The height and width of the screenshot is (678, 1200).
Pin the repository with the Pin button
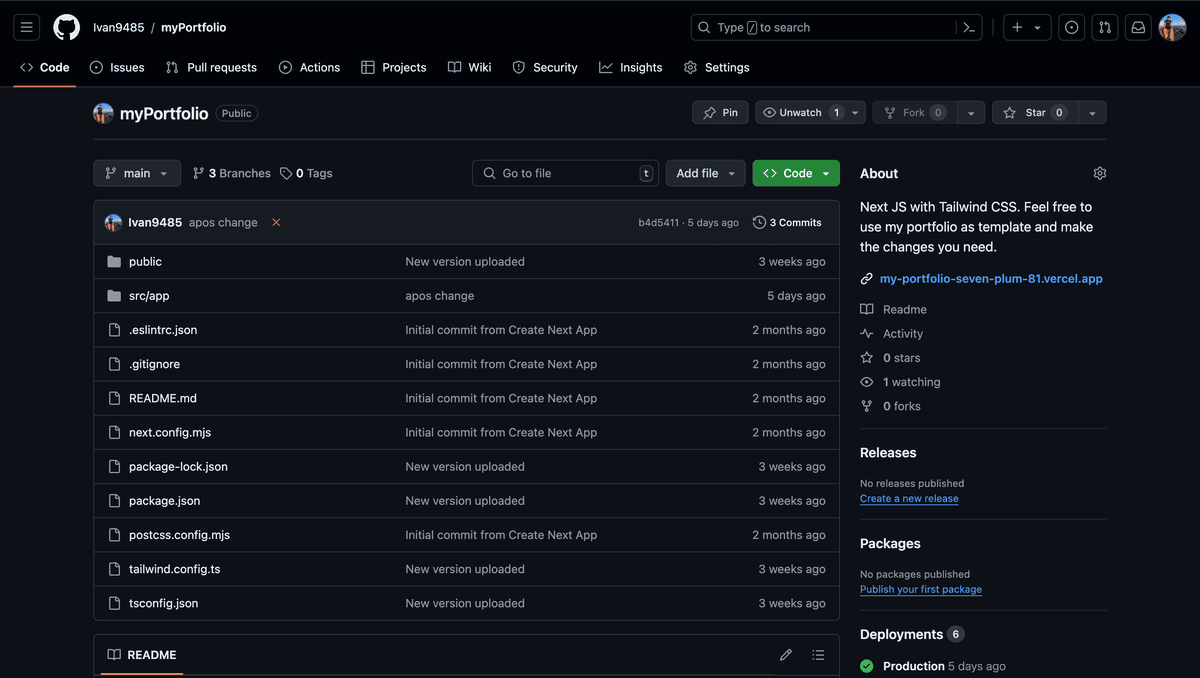720,113
